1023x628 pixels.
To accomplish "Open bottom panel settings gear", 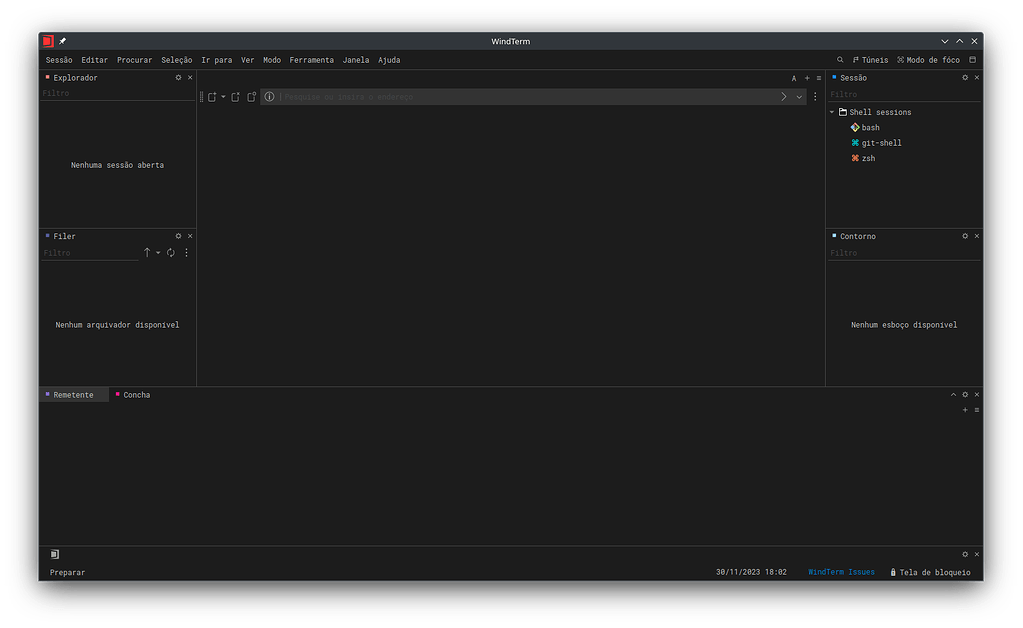I will pos(965,395).
